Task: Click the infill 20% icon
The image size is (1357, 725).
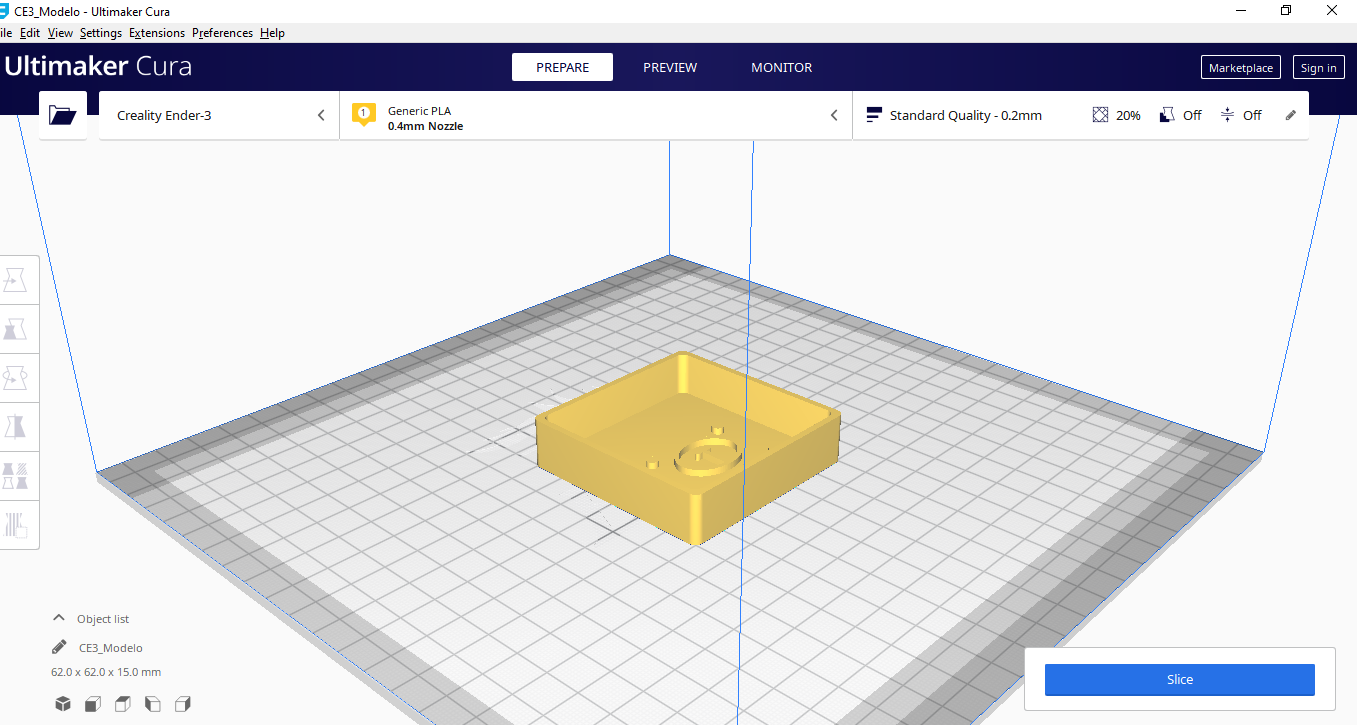Action: [1101, 115]
